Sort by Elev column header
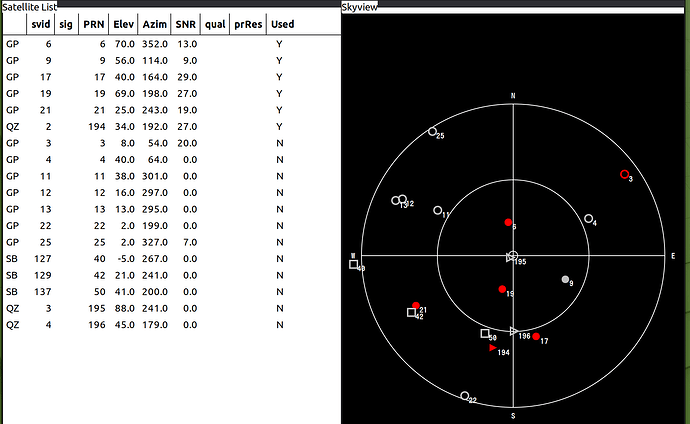This screenshot has width=690, height=424. click(x=123, y=24)
